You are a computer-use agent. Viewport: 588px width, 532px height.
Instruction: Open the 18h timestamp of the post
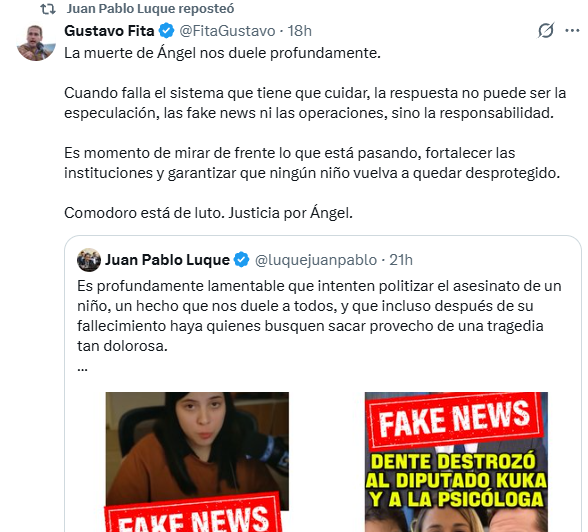pos(300,31)
